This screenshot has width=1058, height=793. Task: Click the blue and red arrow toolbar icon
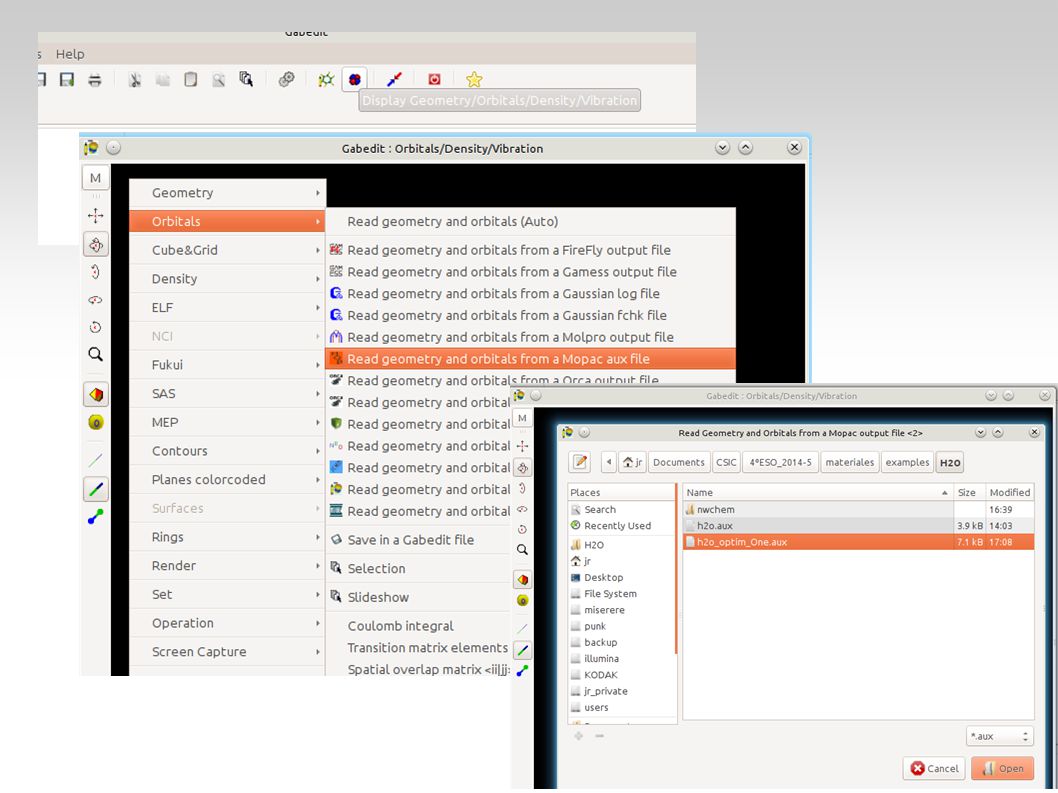pyautogui.click(x=394, y=80)
